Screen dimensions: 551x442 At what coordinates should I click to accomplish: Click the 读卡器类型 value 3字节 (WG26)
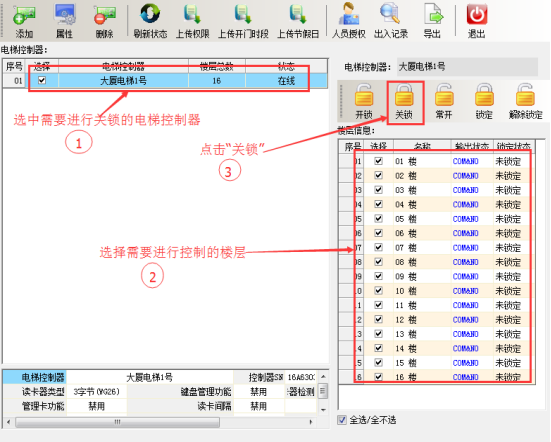click(x=97, y=391)
